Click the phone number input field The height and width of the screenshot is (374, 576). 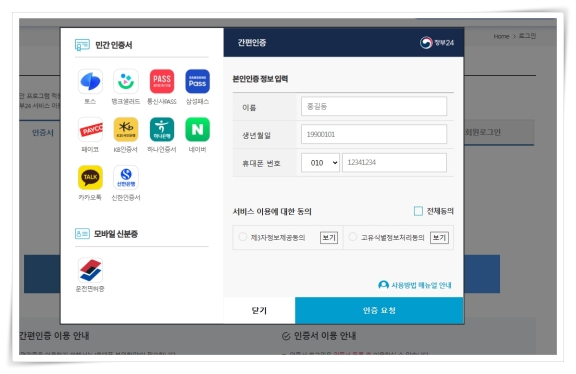395,162
